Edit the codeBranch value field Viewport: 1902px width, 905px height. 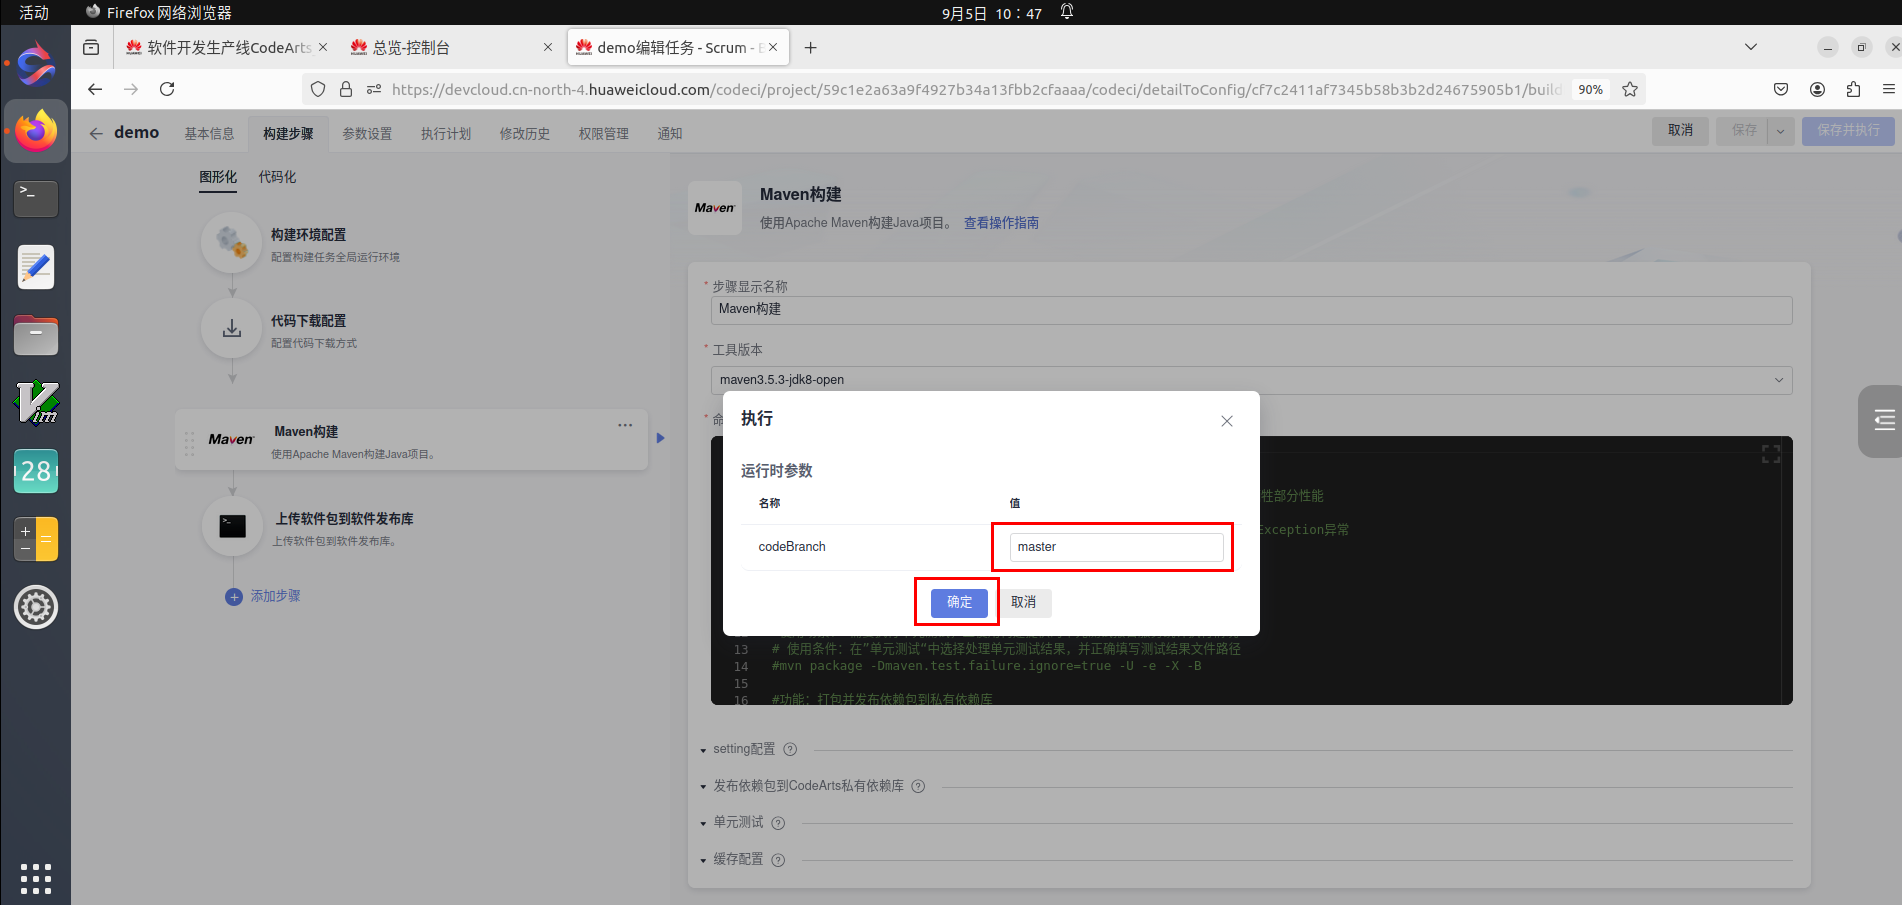coord(1116,547)
